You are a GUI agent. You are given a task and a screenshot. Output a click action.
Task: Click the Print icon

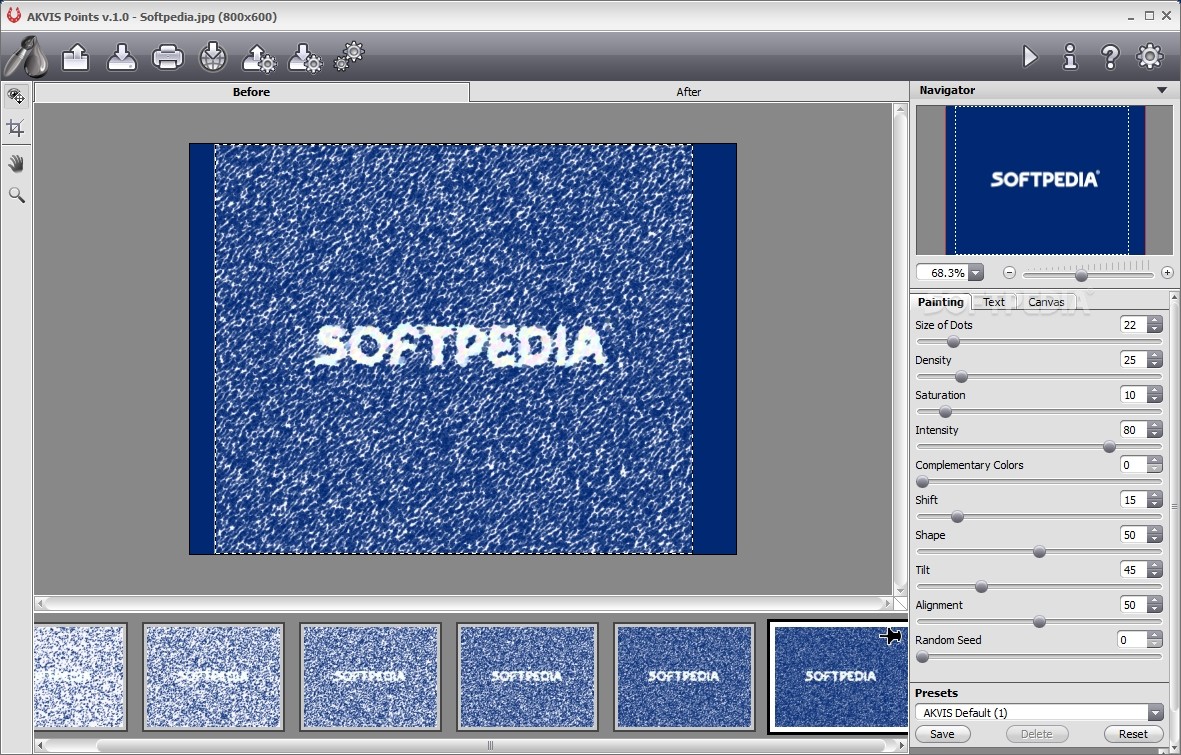167,57
